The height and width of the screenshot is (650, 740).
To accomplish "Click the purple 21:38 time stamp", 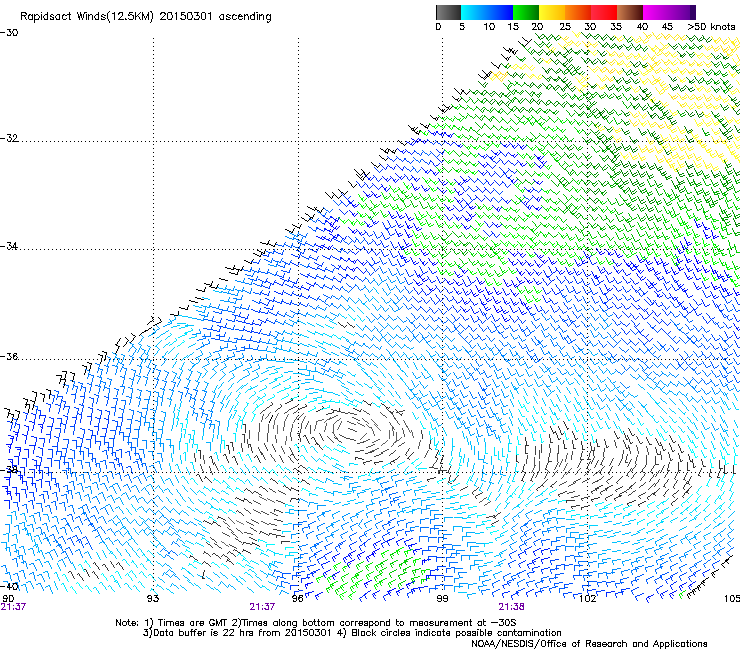I will tap(512, 607).
